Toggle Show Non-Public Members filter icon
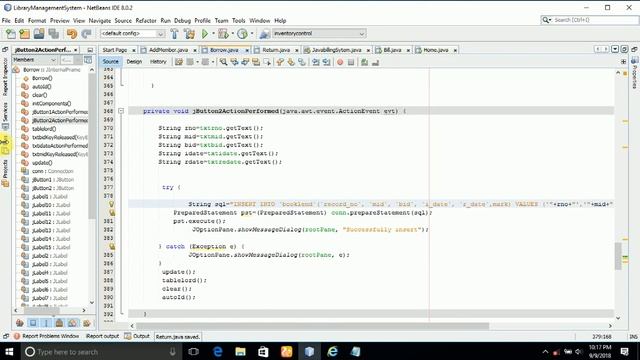This screenshot has height=360, width=640. pyautogui.click(x=59, y=323)
